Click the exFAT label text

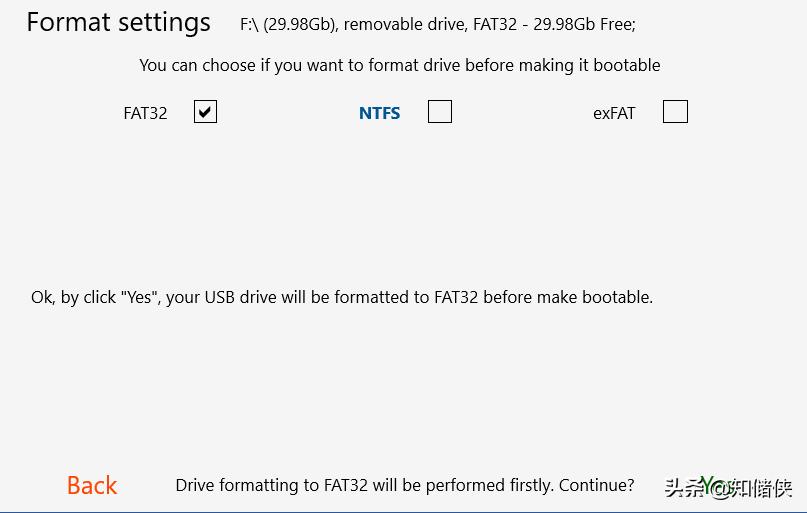coord(614,113)
